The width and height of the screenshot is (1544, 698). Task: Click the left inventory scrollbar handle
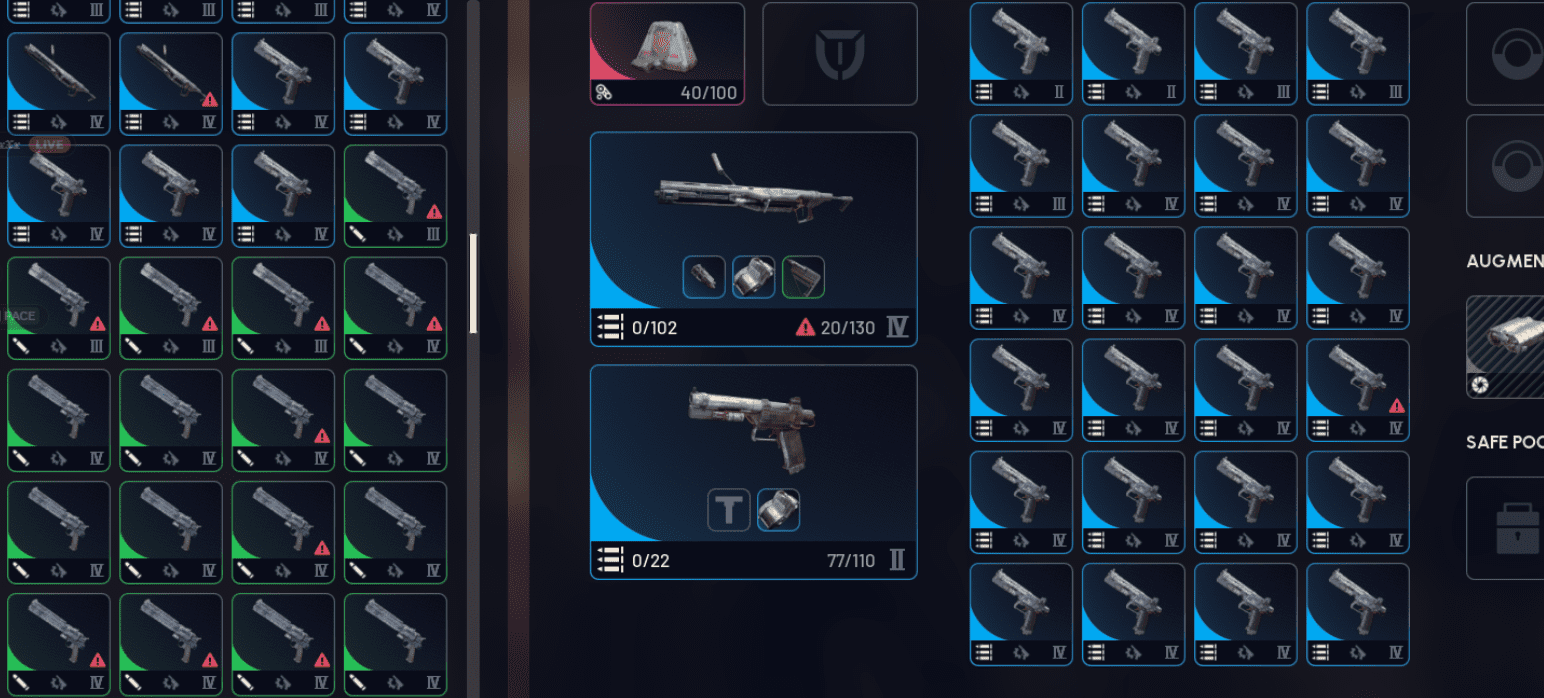pos(474,283)
